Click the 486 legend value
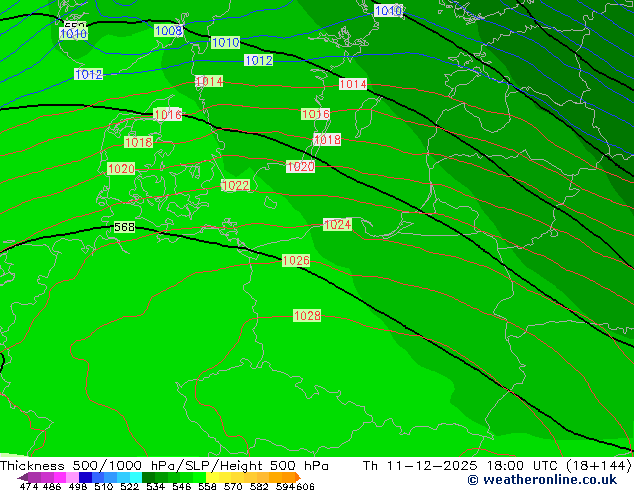This screenshot has width=634, height=490. pos(52,486)
